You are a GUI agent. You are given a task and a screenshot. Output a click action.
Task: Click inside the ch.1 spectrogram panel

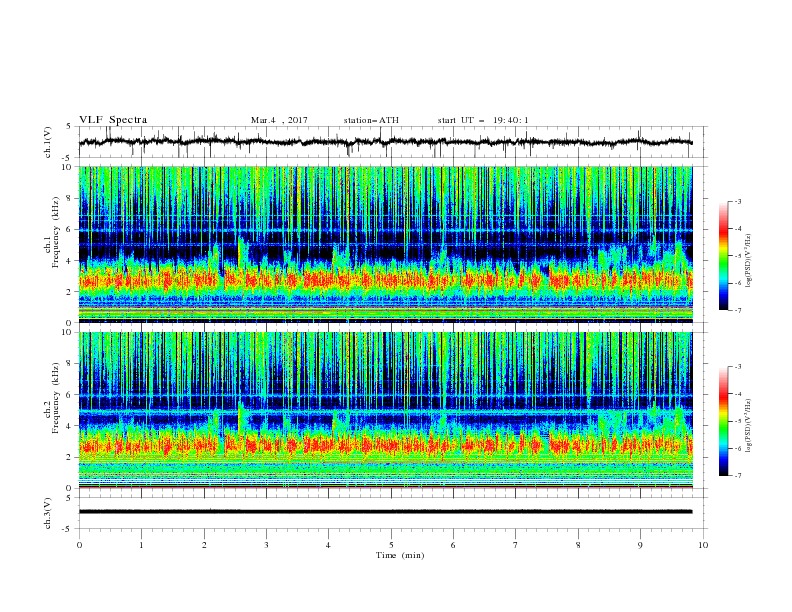385,244
